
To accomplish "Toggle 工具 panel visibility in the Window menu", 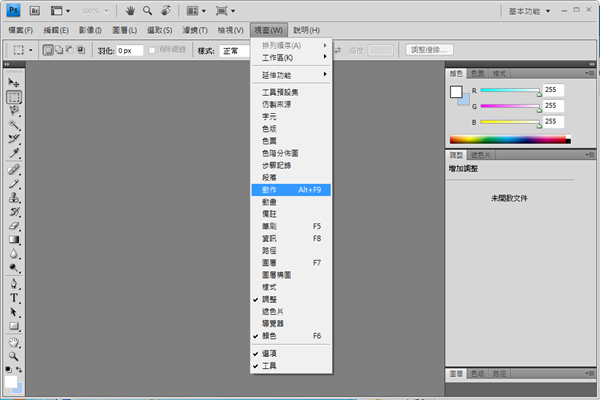I will (x=270, y=366).
